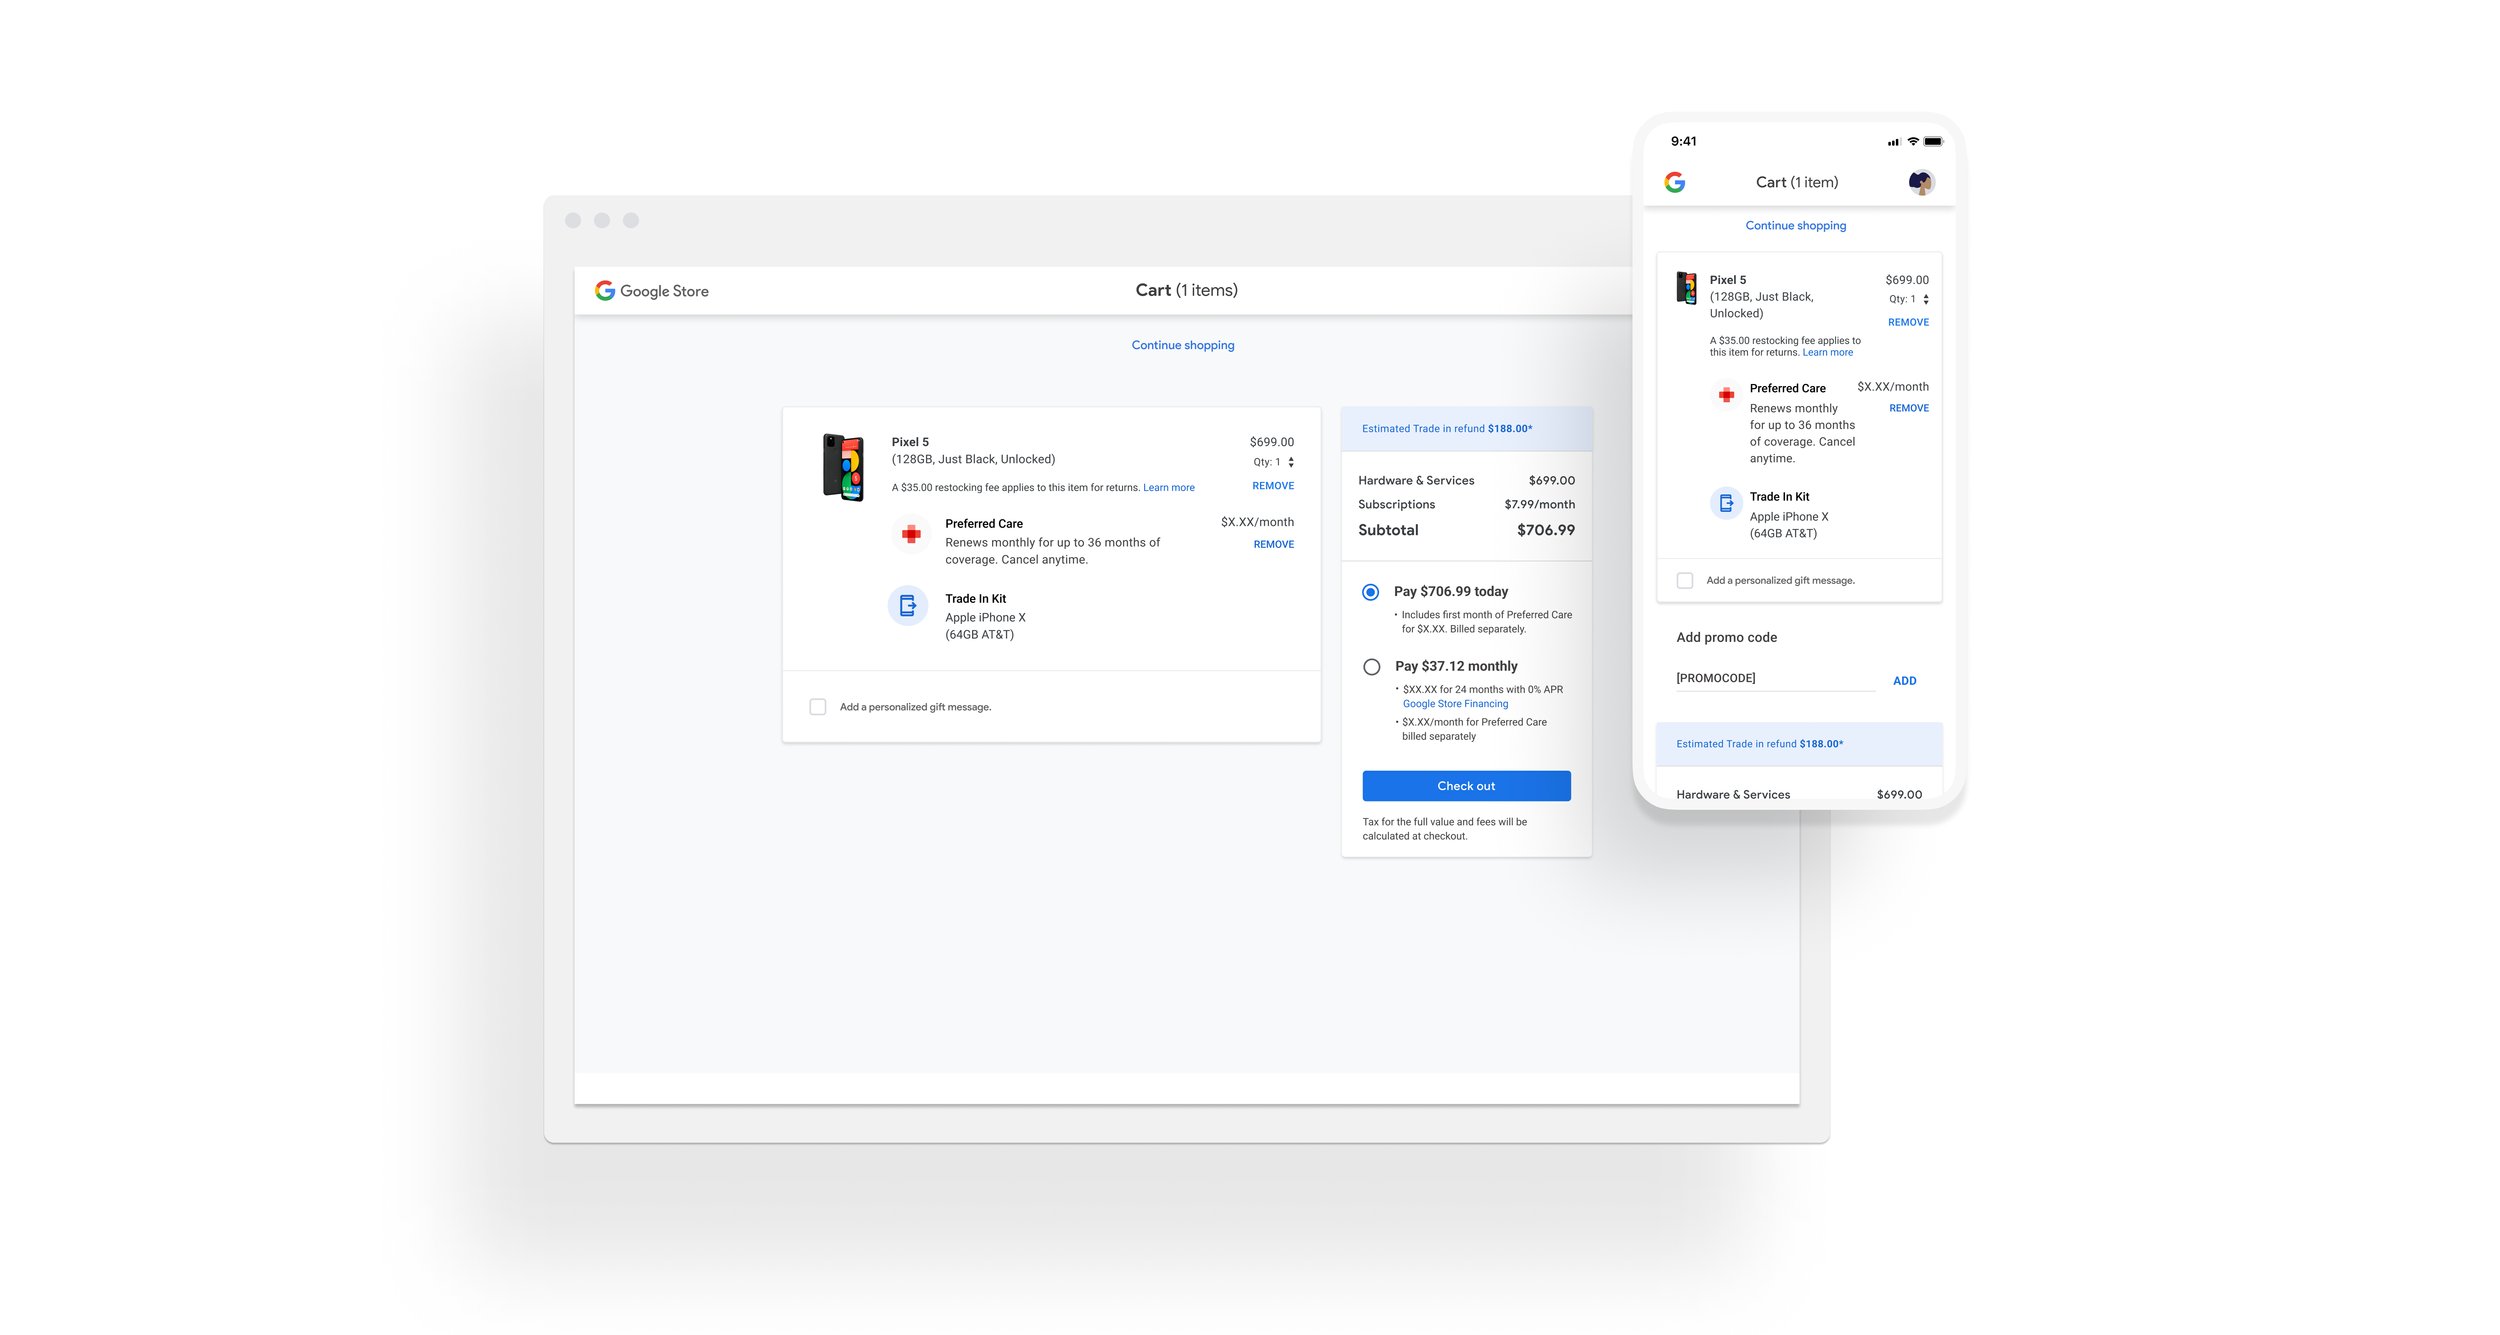This screenshot has width=2500, height=1335.
Task: Open the profile avatar on mobile header
Action: (x=1920, y=182)
